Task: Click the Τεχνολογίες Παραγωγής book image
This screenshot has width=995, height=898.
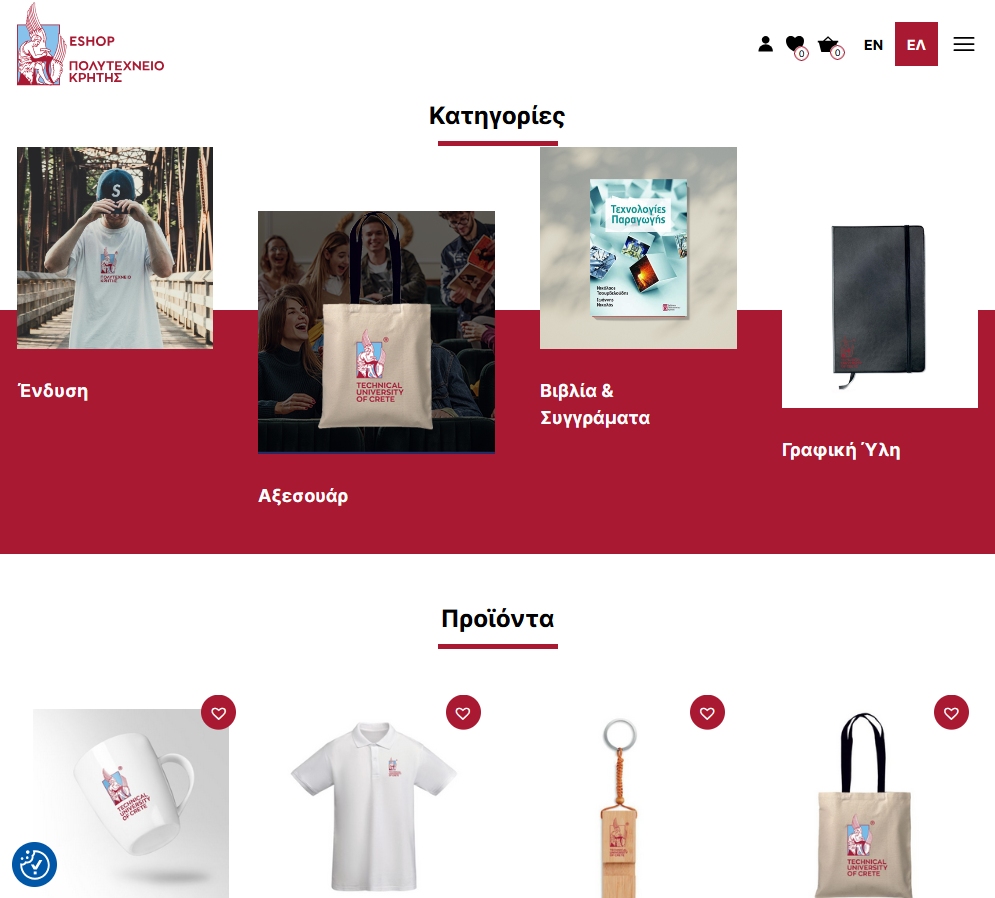Action: tap(638, 248)
